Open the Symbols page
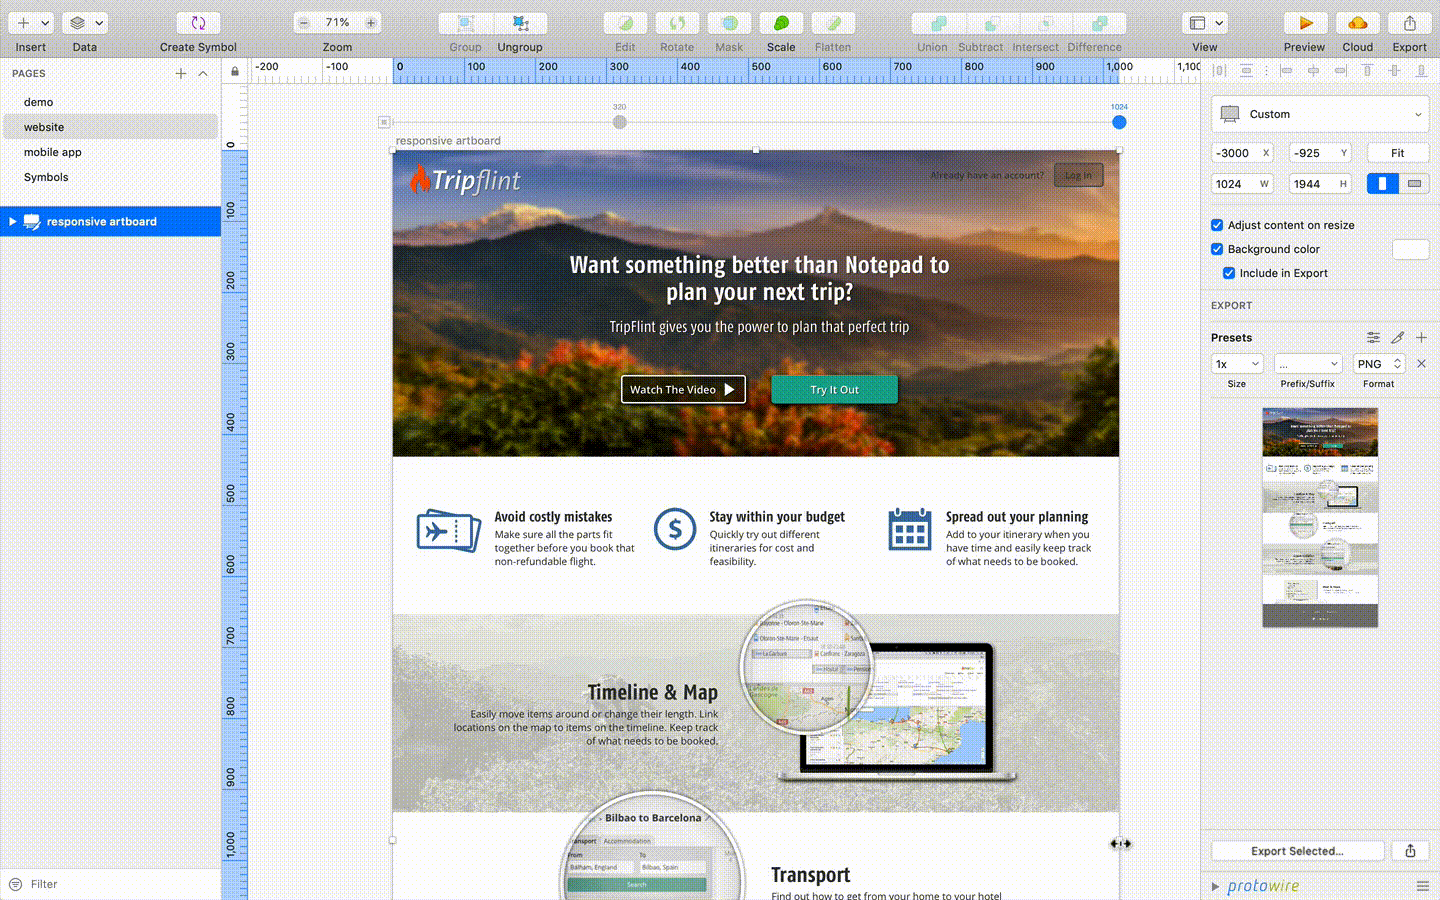This screenshot has width=1440, height=900. tap(110, 177)
